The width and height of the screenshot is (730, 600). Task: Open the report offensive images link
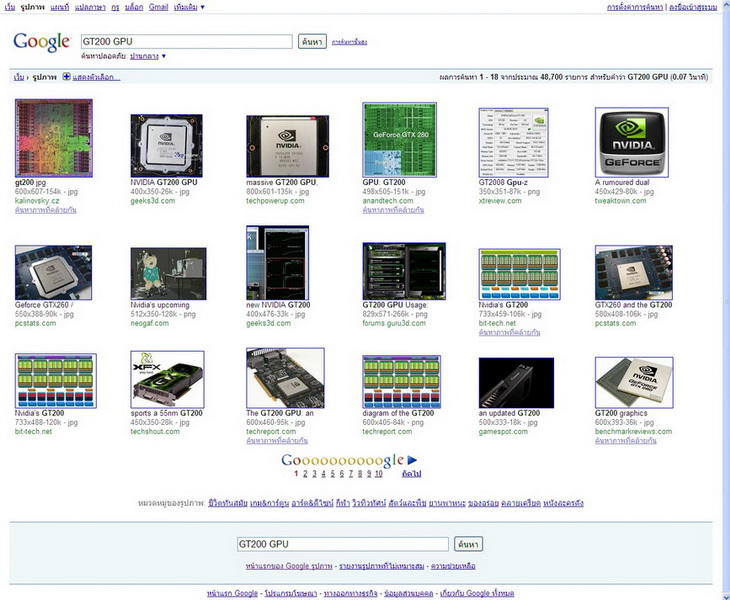pyautogui.click(x=382, y=566)
